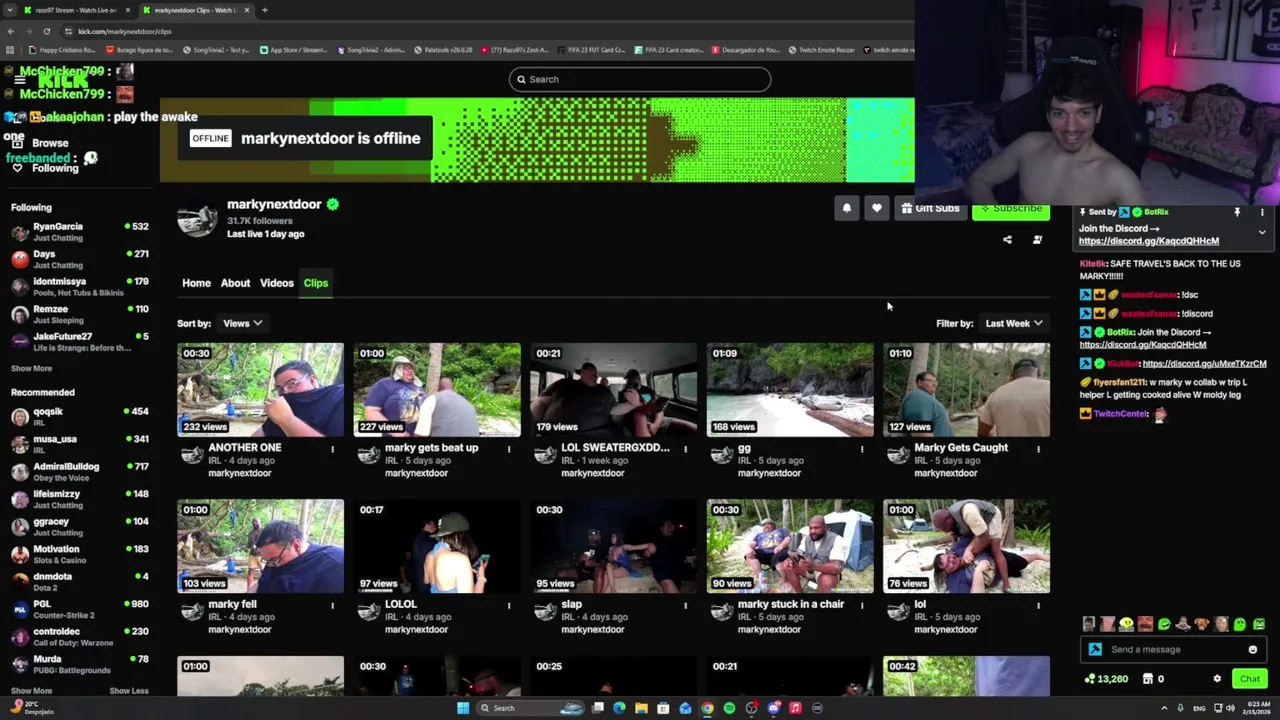Switch to the raza97 Stream browser tab
The image size is (1280, 720).
(x=77, y=10)
